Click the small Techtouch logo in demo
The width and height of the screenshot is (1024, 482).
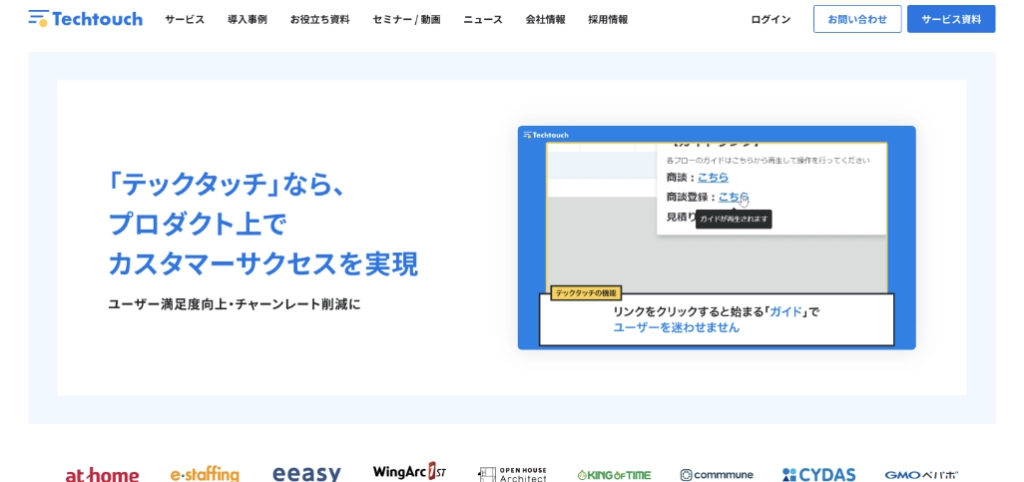tap(546, 135)
